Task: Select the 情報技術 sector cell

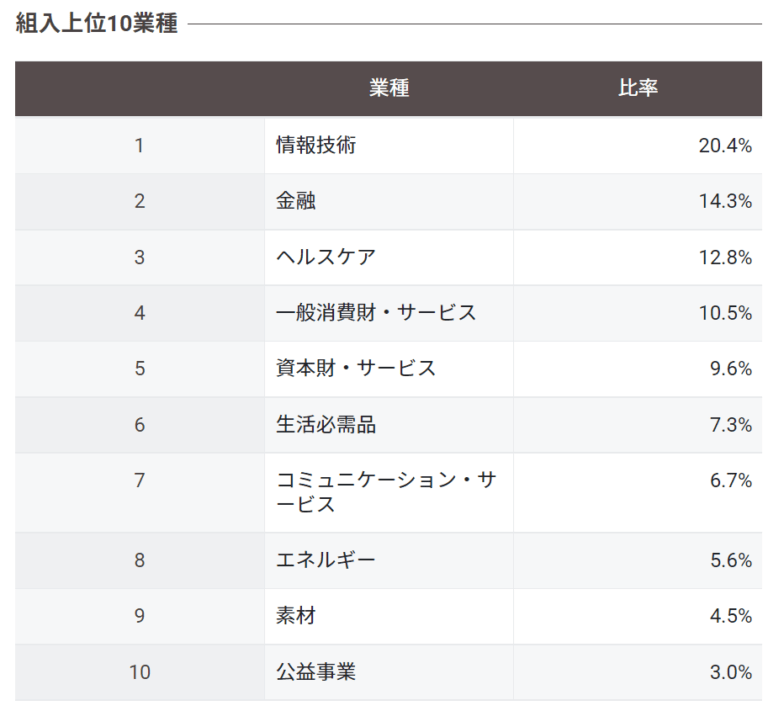Action: 316,146
